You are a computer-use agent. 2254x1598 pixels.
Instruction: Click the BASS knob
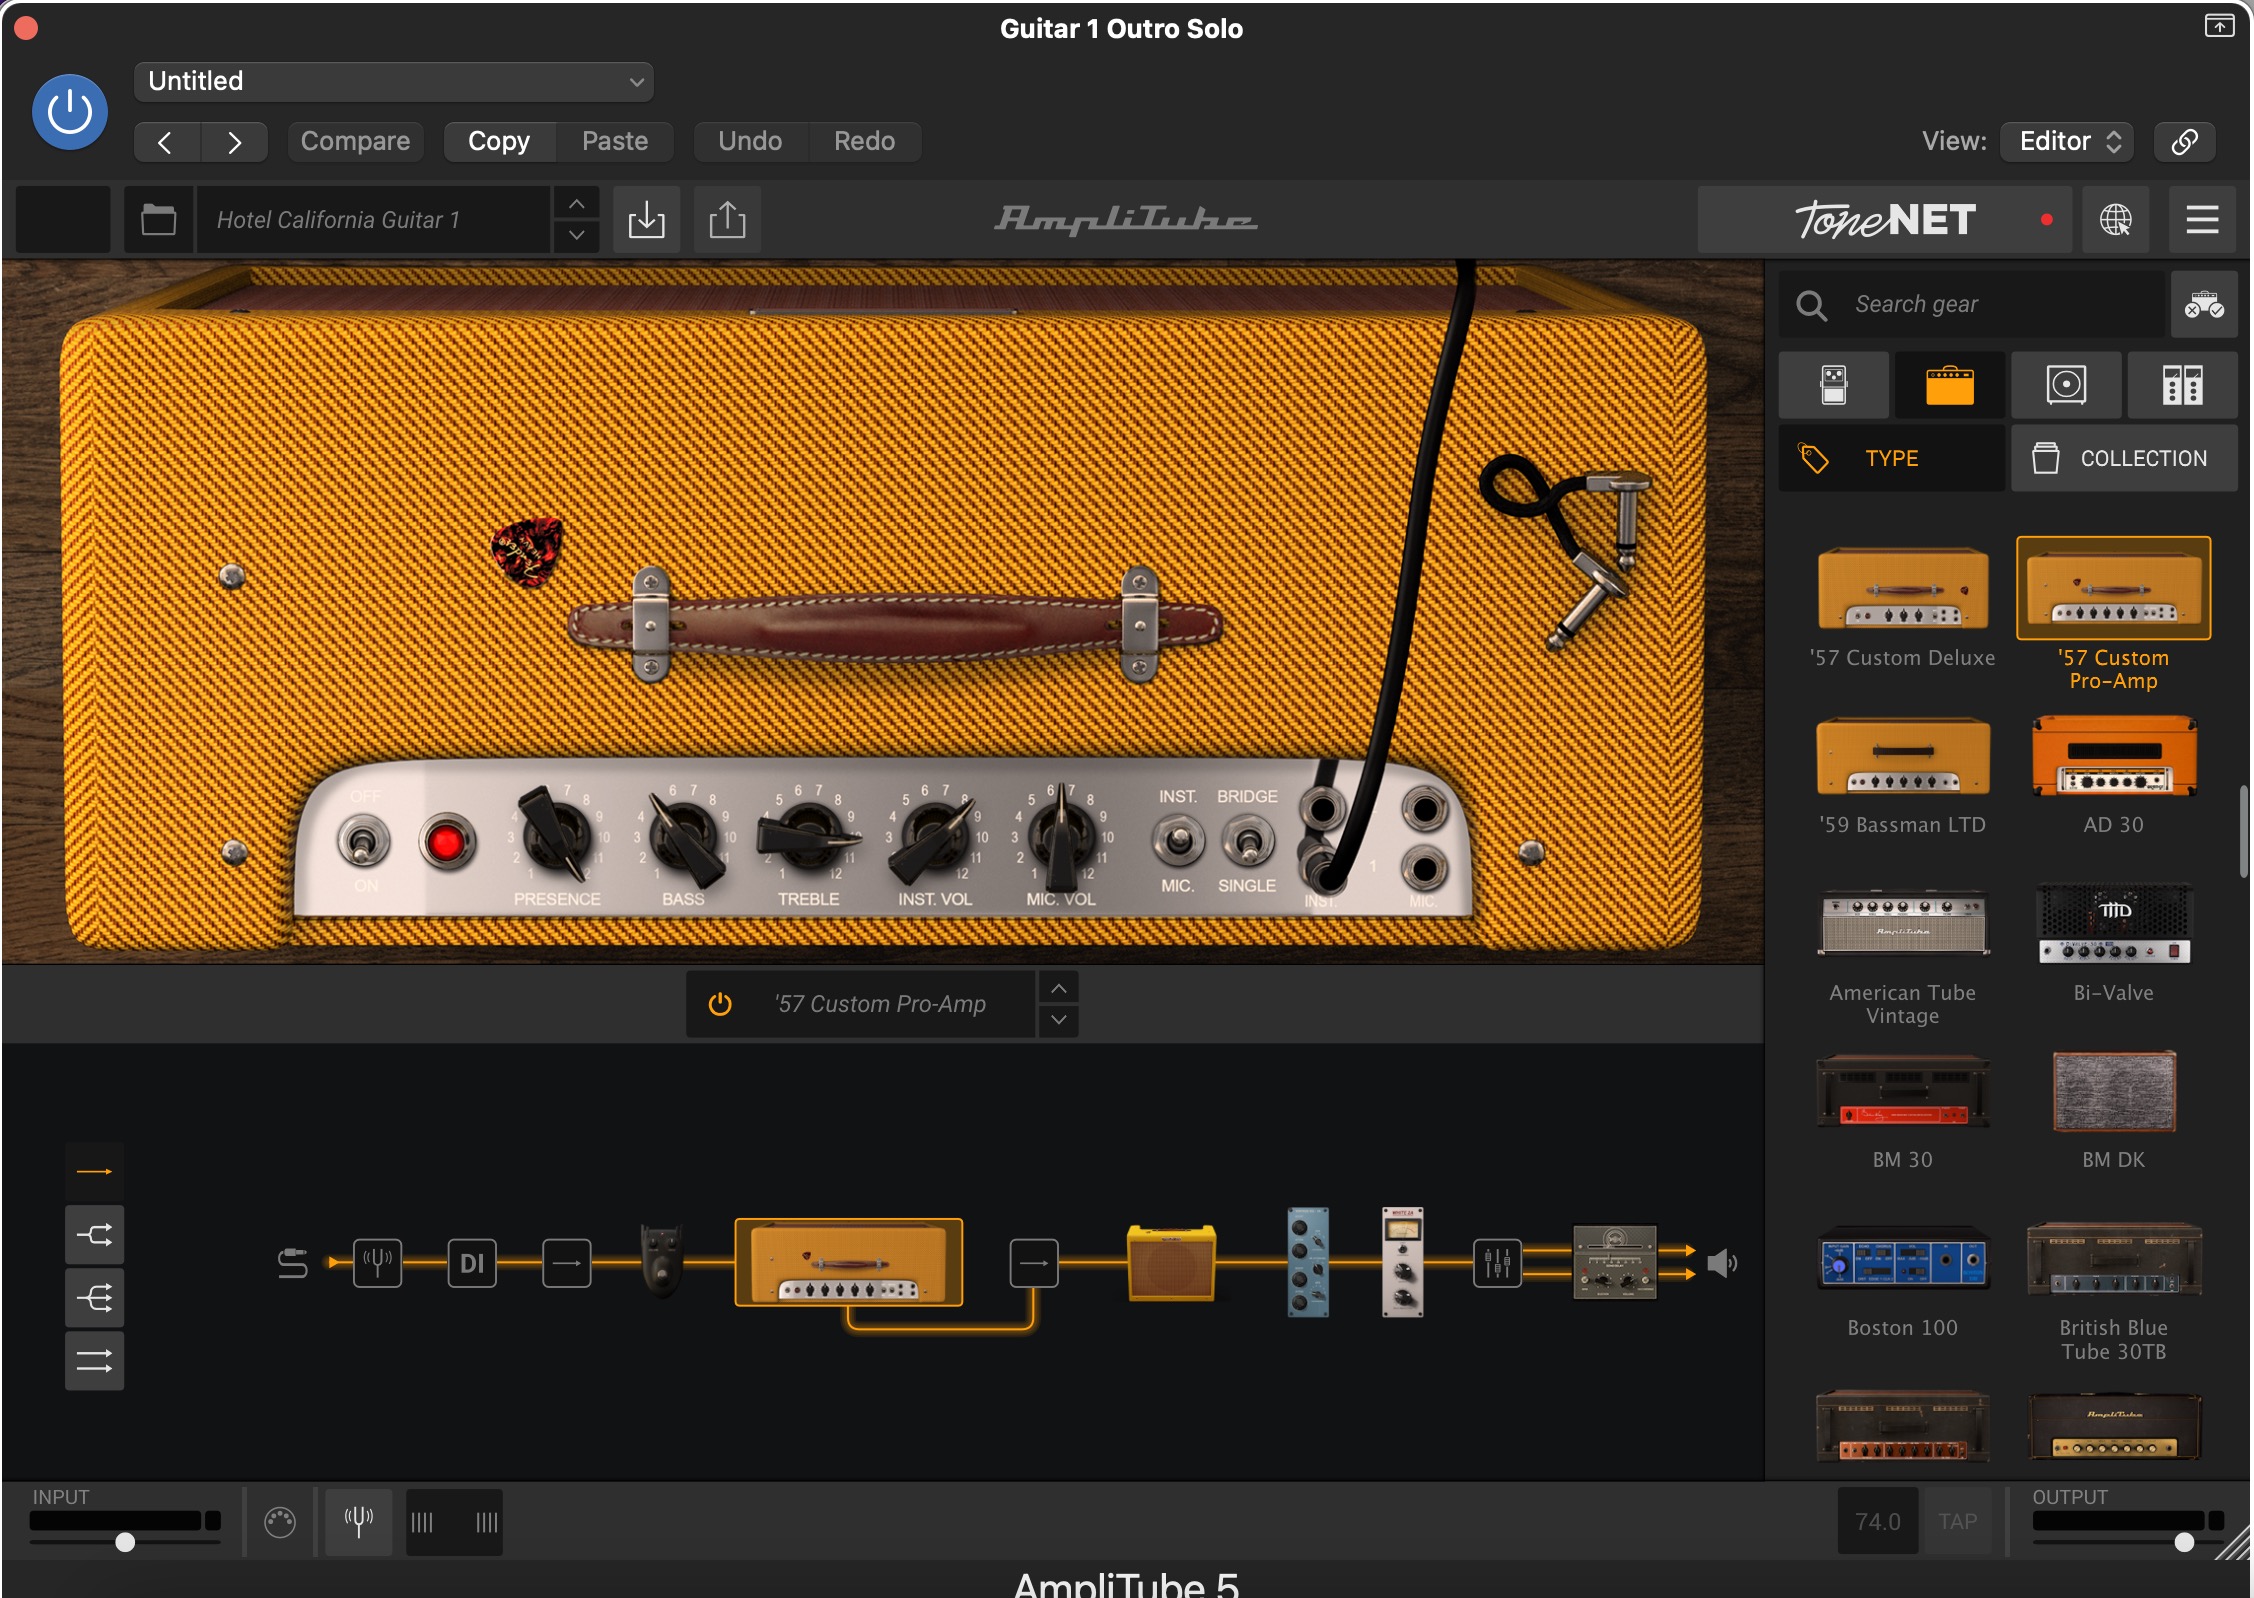[x=685, y=838]
